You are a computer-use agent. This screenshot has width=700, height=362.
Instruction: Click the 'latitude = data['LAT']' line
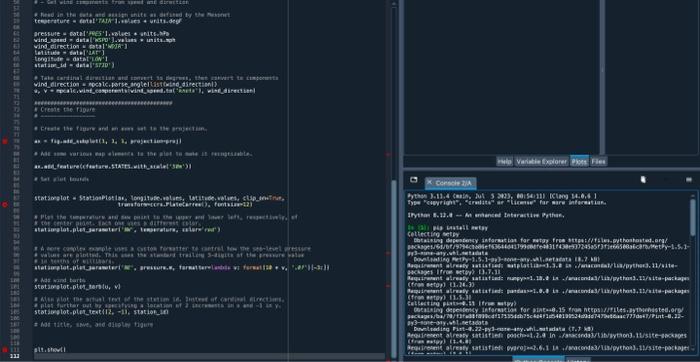pos(69,53)
